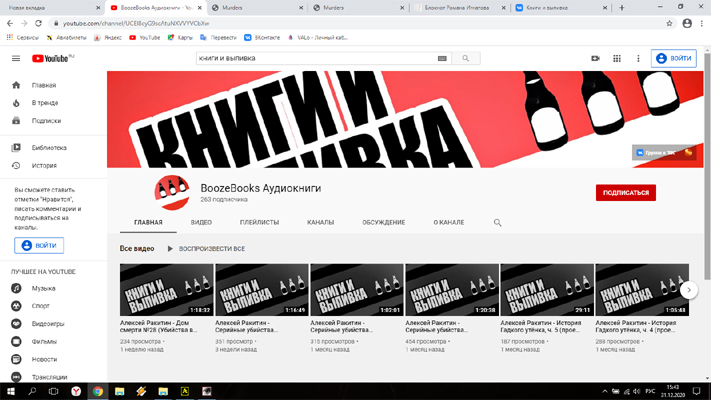Click the next arrow on video carousel
The image size is (711, 400).
[x=689, y=290]
